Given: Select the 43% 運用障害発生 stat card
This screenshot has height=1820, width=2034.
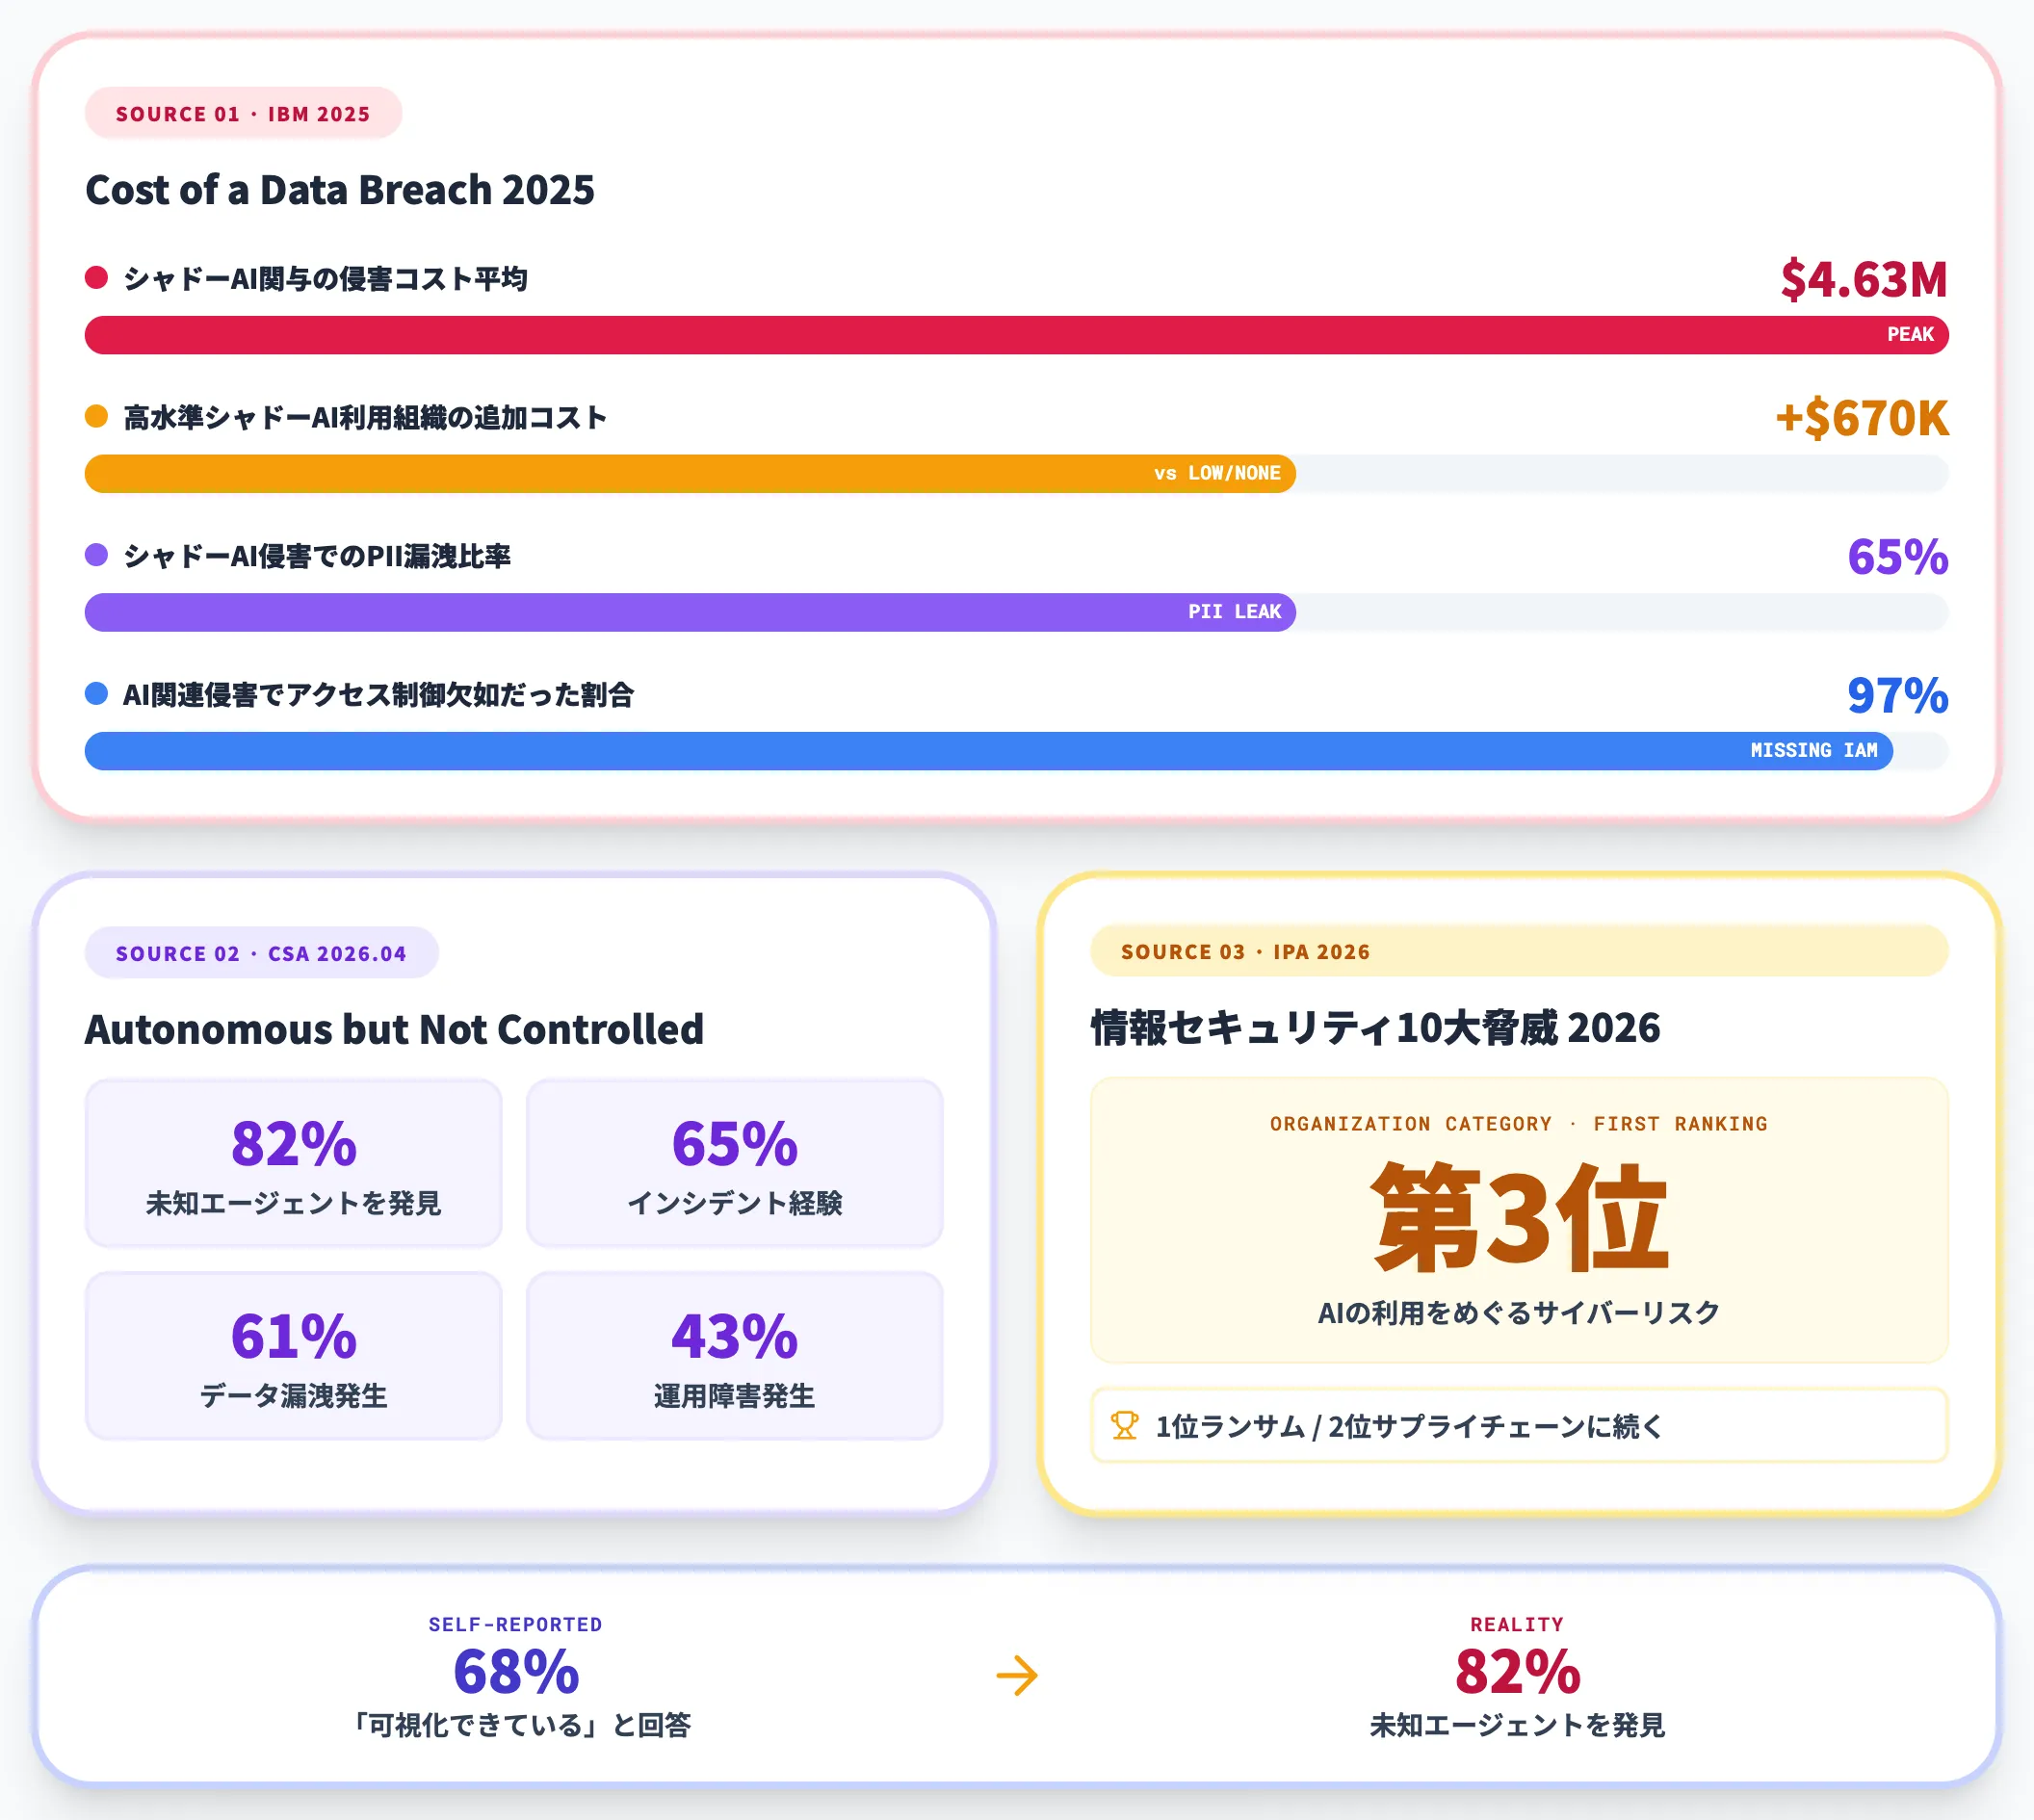Looking at the screenshot, I should point(735,1356).
